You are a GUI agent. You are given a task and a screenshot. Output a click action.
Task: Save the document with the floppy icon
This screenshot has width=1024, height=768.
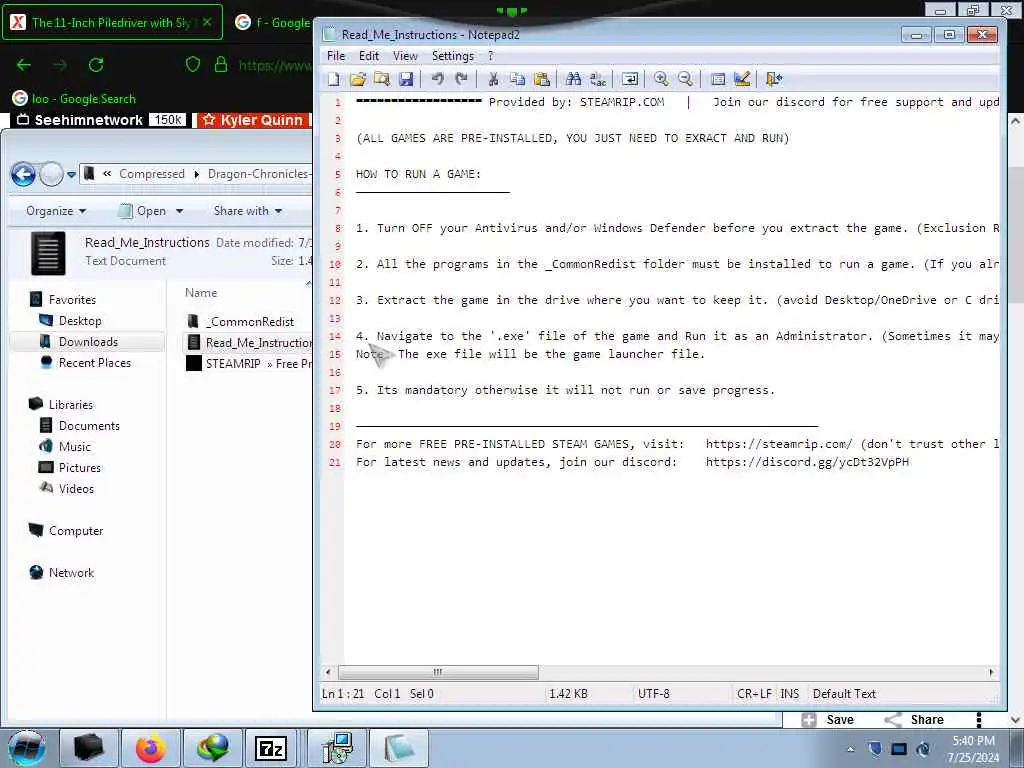pos(406,79)
